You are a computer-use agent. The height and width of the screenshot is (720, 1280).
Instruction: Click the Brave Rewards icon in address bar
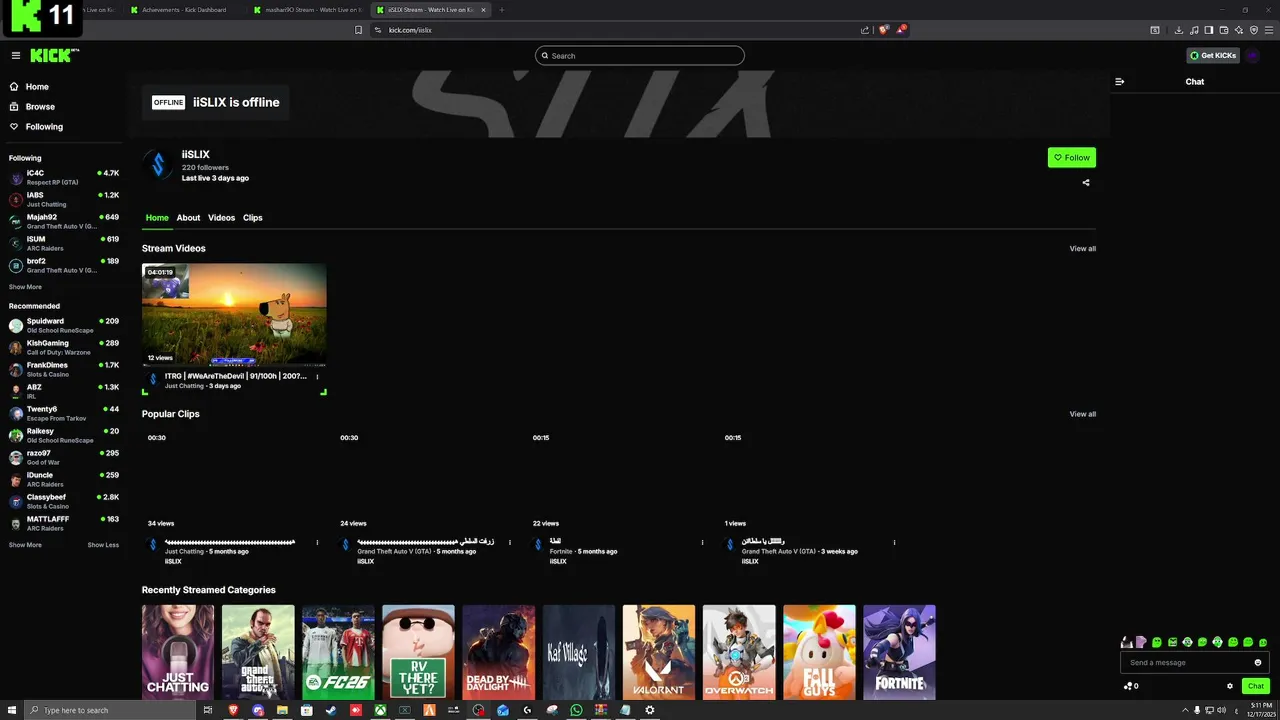[900, 30]
